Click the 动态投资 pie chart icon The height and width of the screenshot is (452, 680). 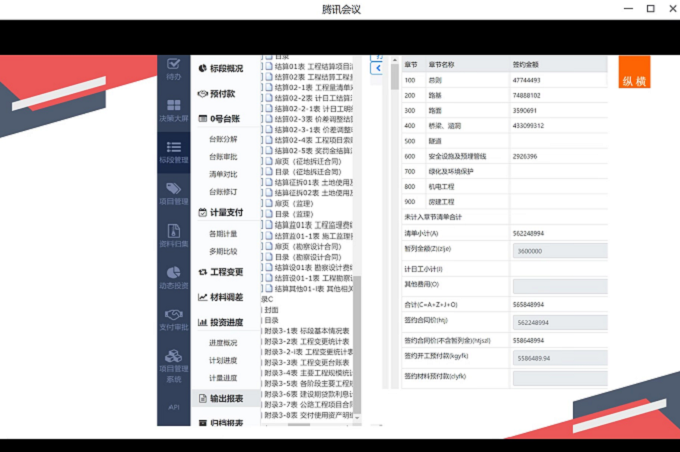click(x=173, y=277)
